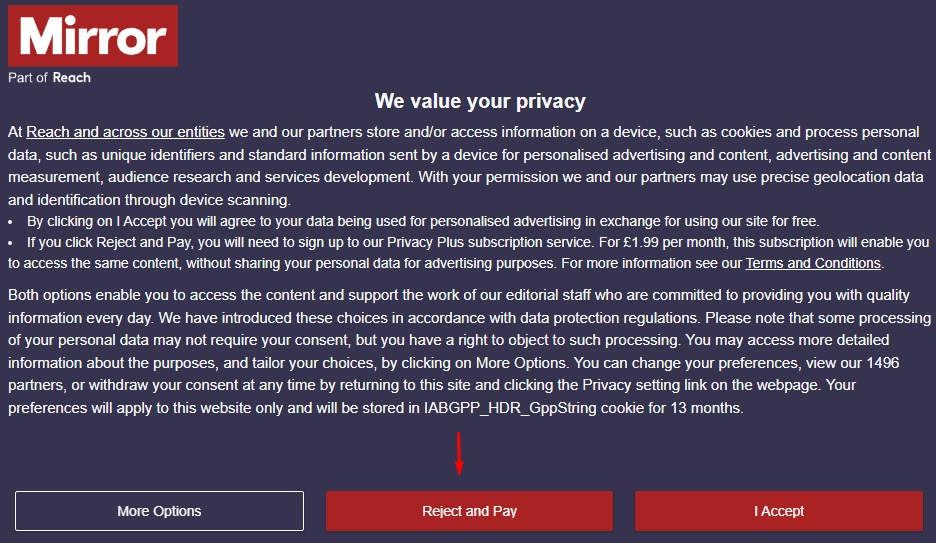Click the red Mirror logo

coord(93,36)
